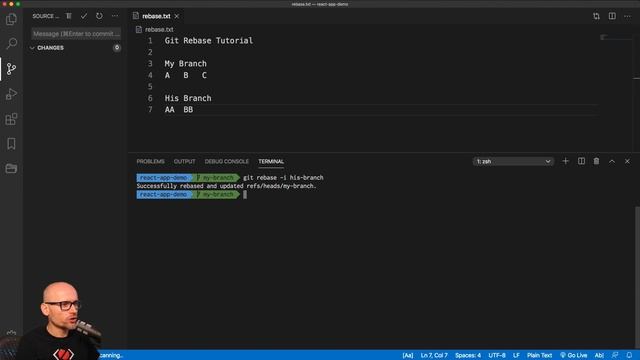This screenshot has width=640, height=360.
Task: Close the rebase.txt editor tab
Action: point(177,16)
